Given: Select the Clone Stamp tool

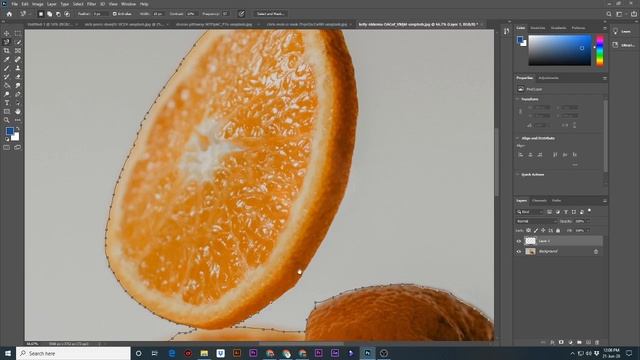Looking at the screenshot, I should pyautogui.click(x=18, y=68).
